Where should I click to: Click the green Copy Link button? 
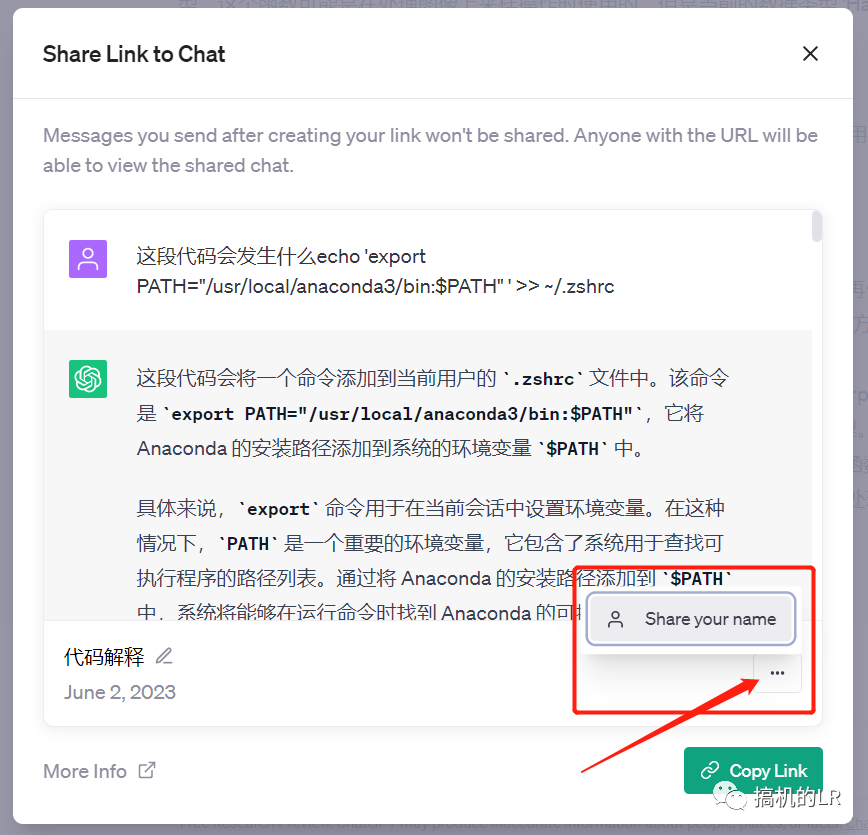[x=753, y=770]
